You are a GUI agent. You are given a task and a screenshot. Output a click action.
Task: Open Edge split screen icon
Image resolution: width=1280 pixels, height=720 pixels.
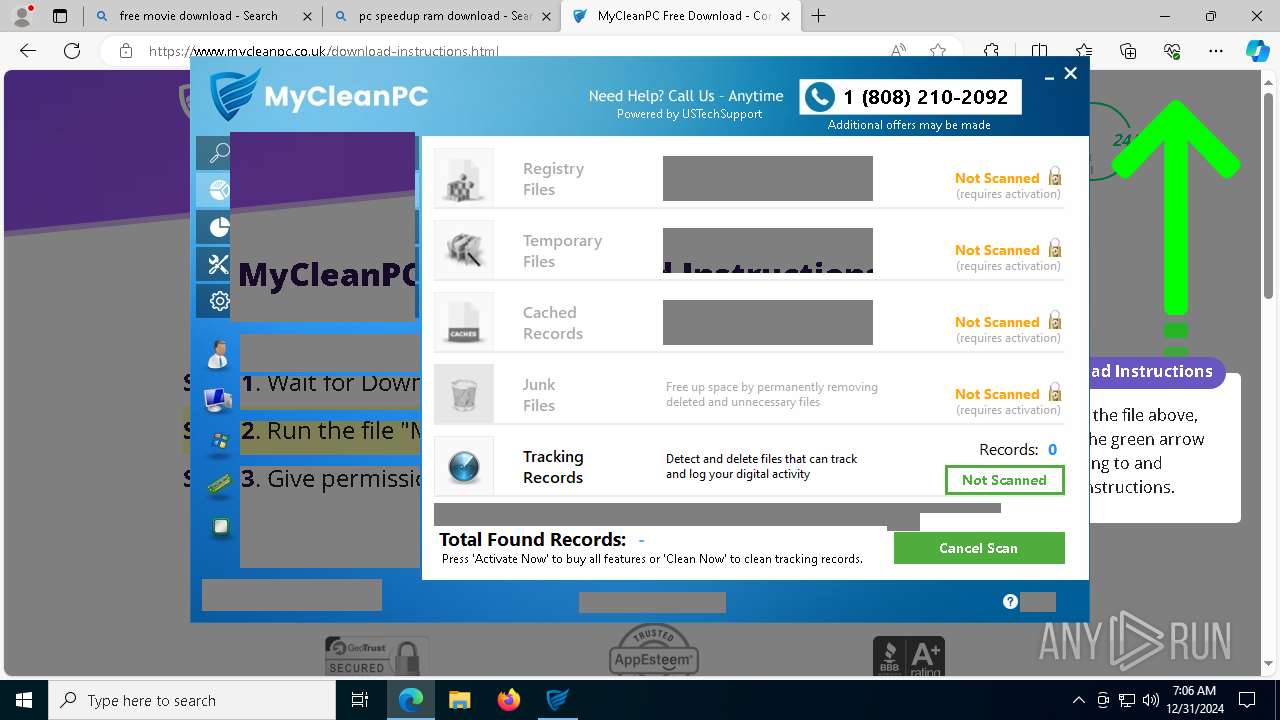[x=1039, y=51]
